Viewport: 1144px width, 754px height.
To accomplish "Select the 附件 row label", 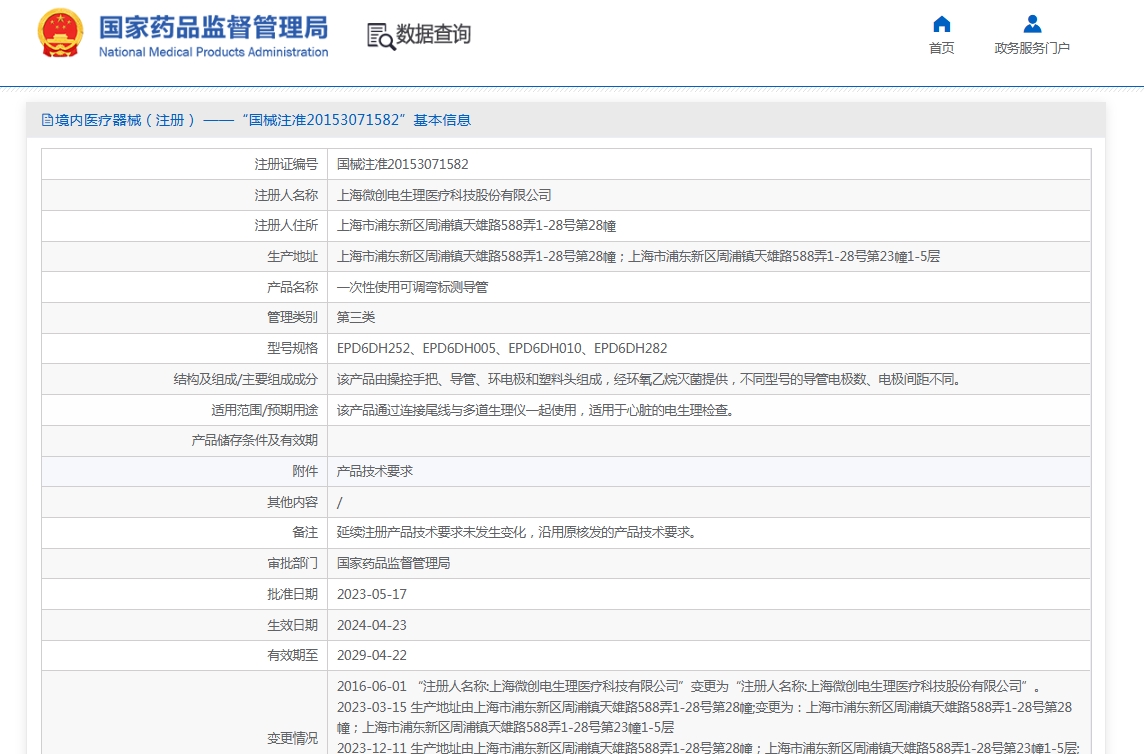I will [305, 472].
